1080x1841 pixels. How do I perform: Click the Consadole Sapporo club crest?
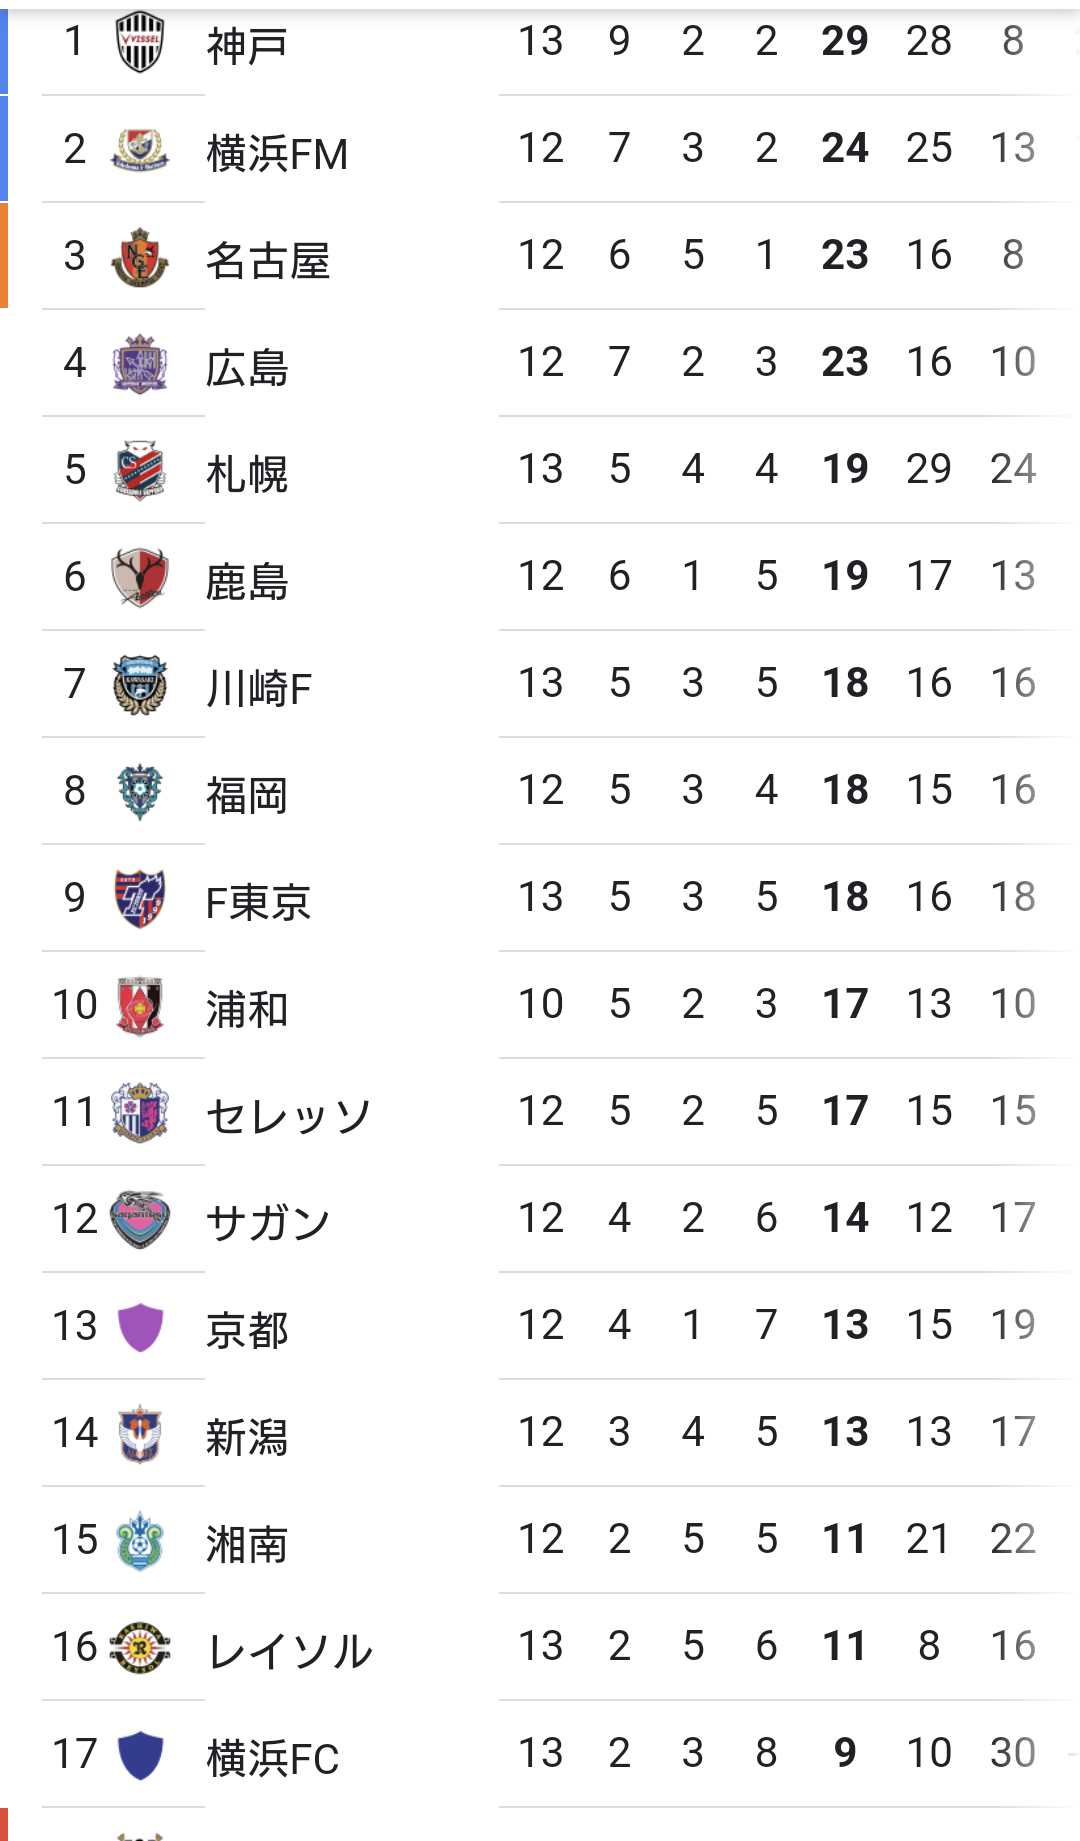[x=140, y=470]
